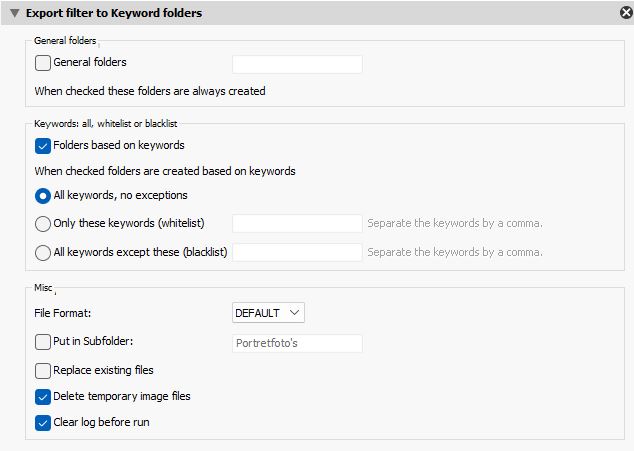Select All keywords, no exceptions option
Viewport: 634px width, 451px height.
[43, 196]
